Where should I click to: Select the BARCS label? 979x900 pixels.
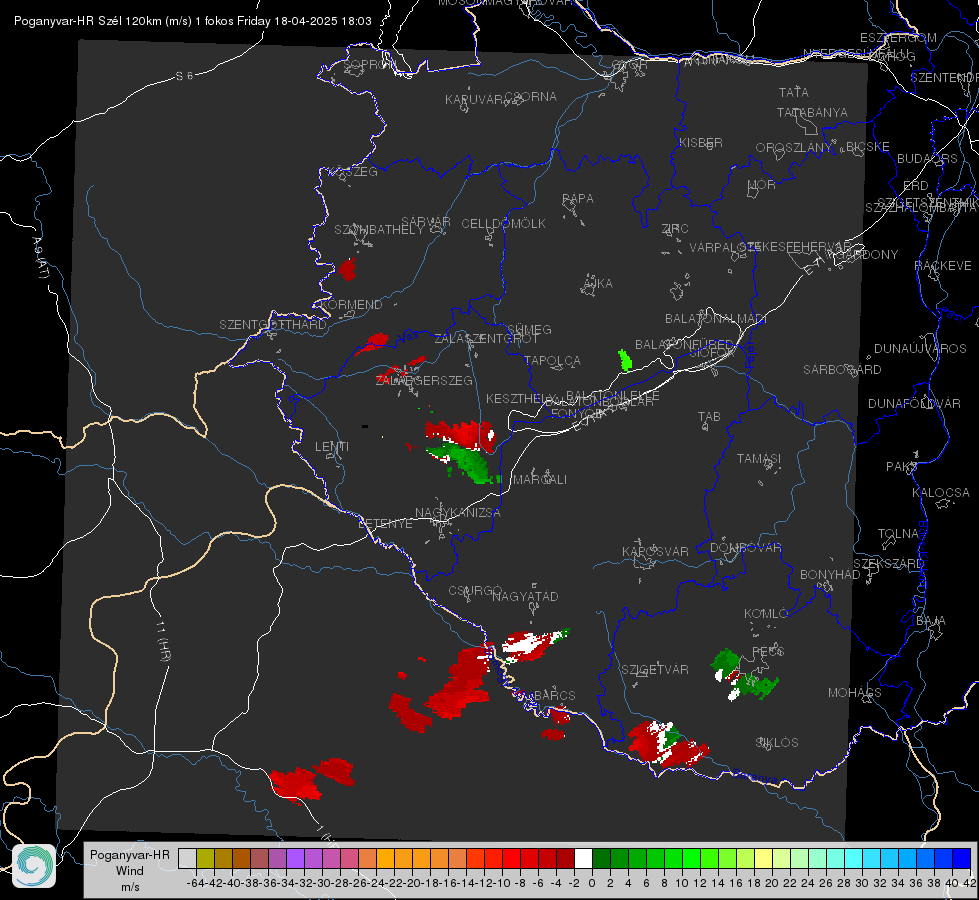pyautogui.click(x=554, y=696)
